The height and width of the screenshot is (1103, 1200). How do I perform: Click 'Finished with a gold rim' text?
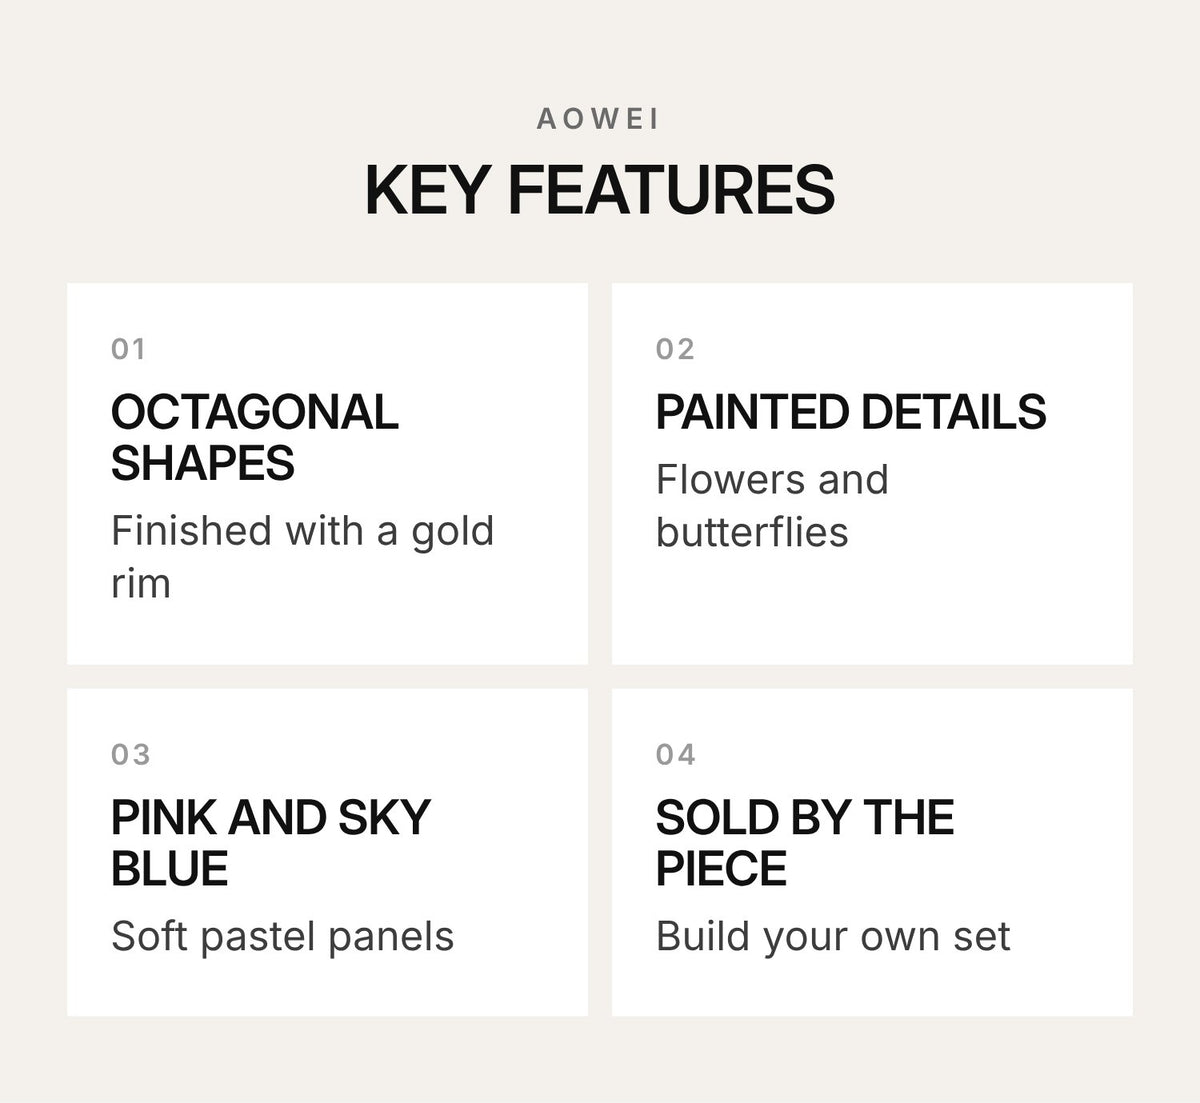point(303,557)
